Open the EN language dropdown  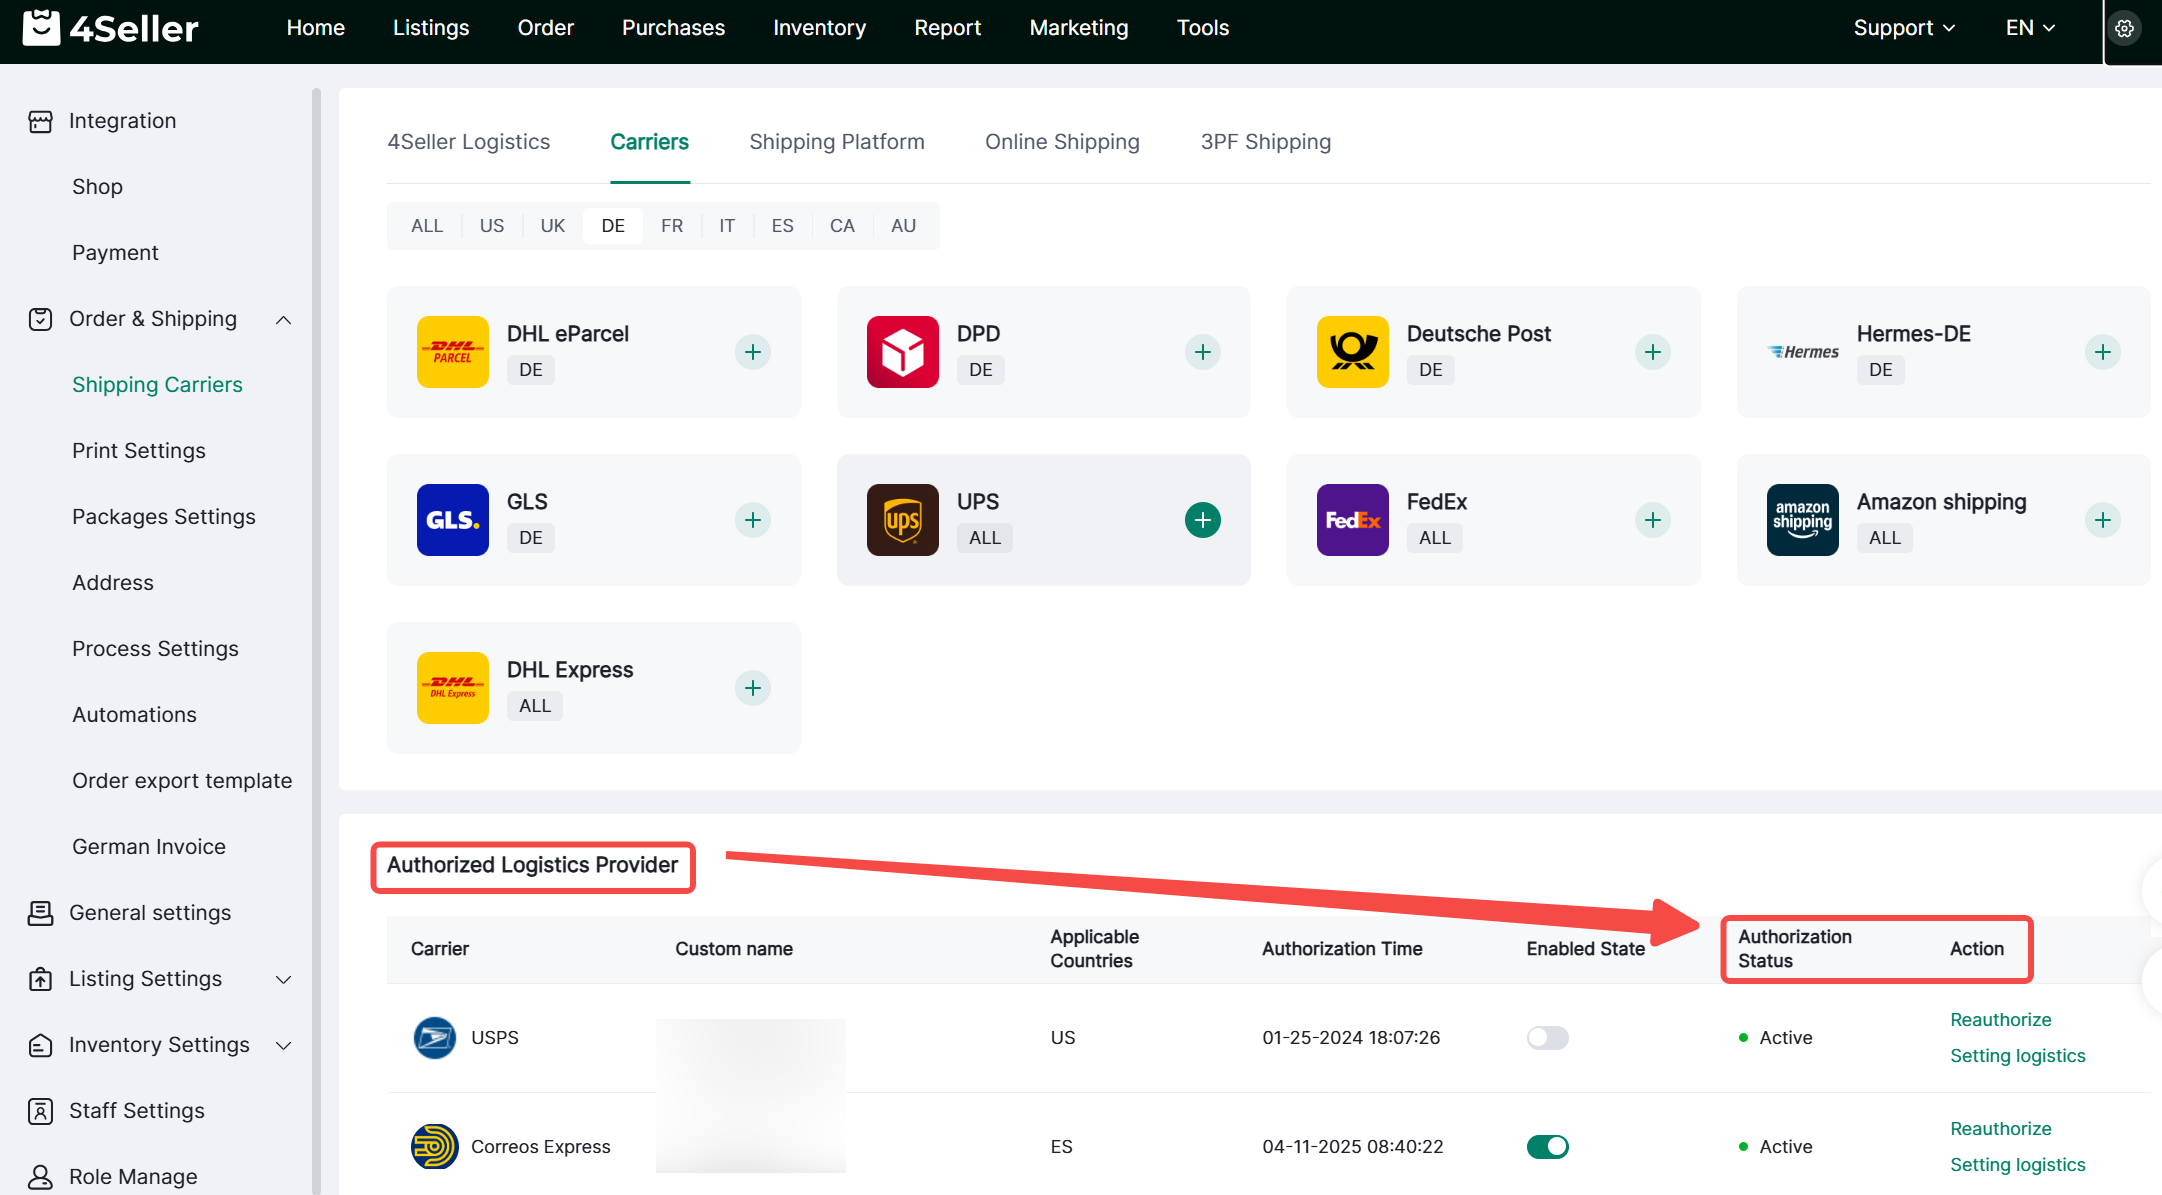(2029, 28)
